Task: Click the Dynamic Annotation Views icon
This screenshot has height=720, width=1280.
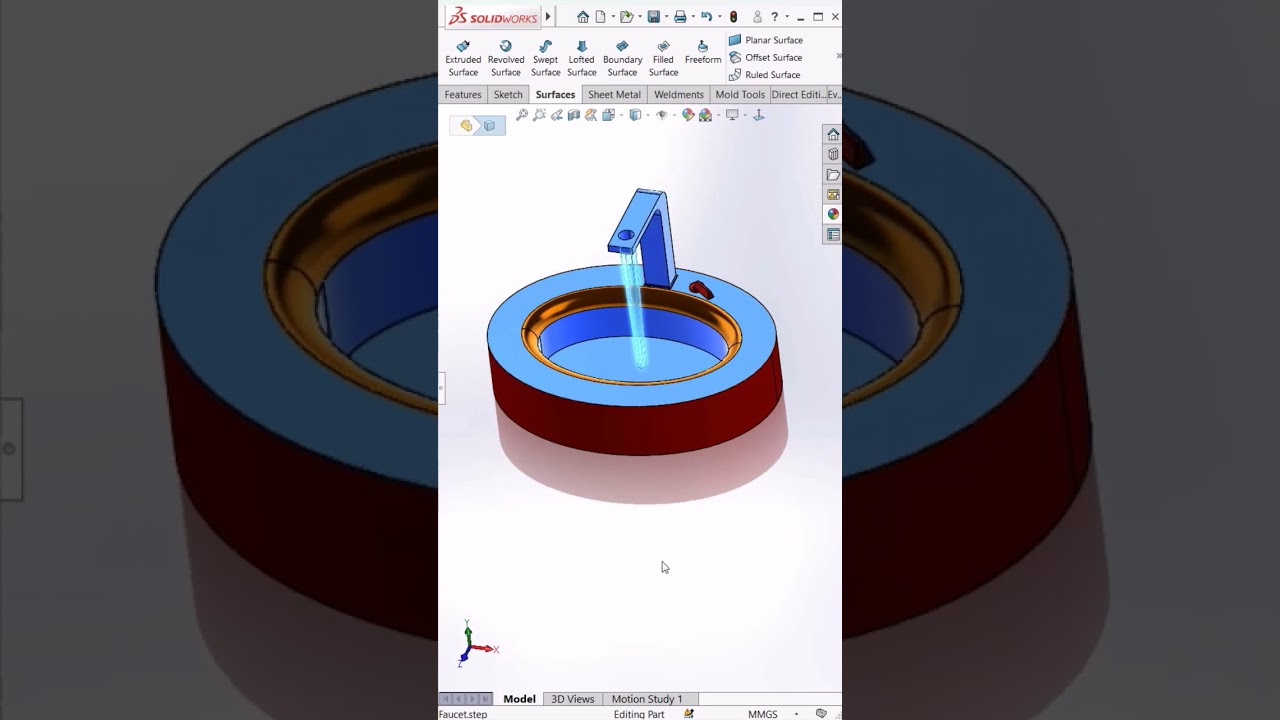Action: click(591, 115)
